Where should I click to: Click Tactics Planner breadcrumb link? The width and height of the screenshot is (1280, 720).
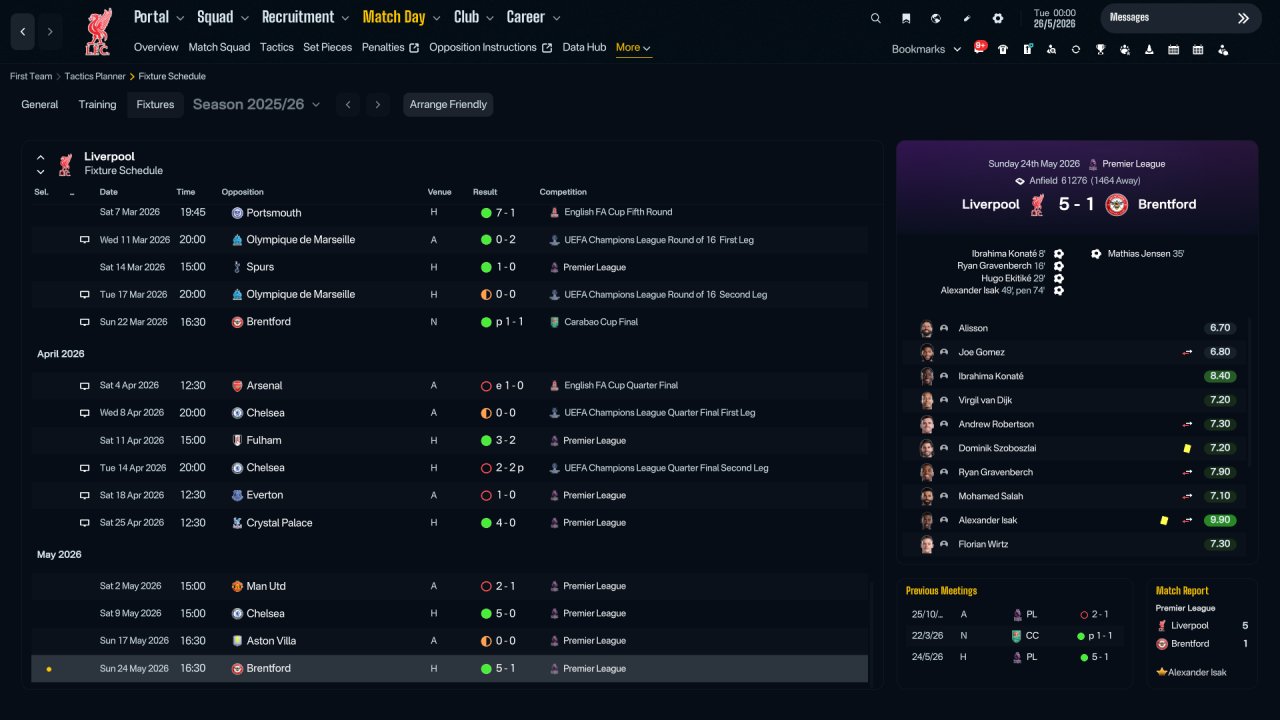[95, 76]
